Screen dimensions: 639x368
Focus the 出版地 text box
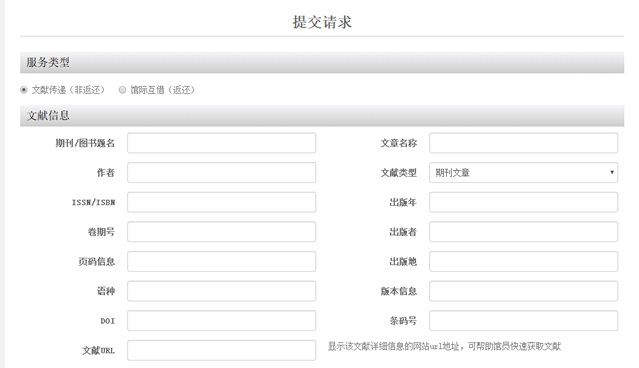(x=523, y=261)
